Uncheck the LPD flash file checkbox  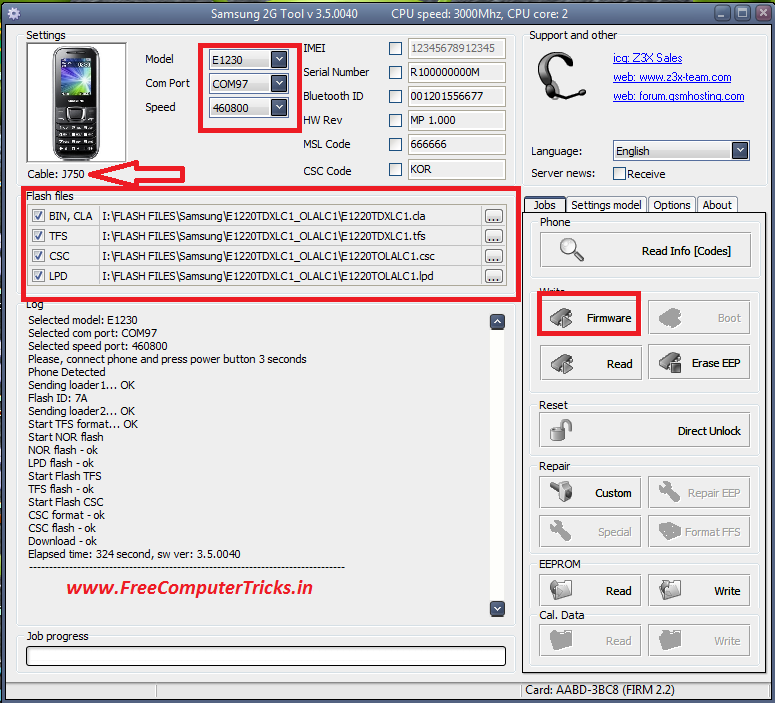point(38,275)
